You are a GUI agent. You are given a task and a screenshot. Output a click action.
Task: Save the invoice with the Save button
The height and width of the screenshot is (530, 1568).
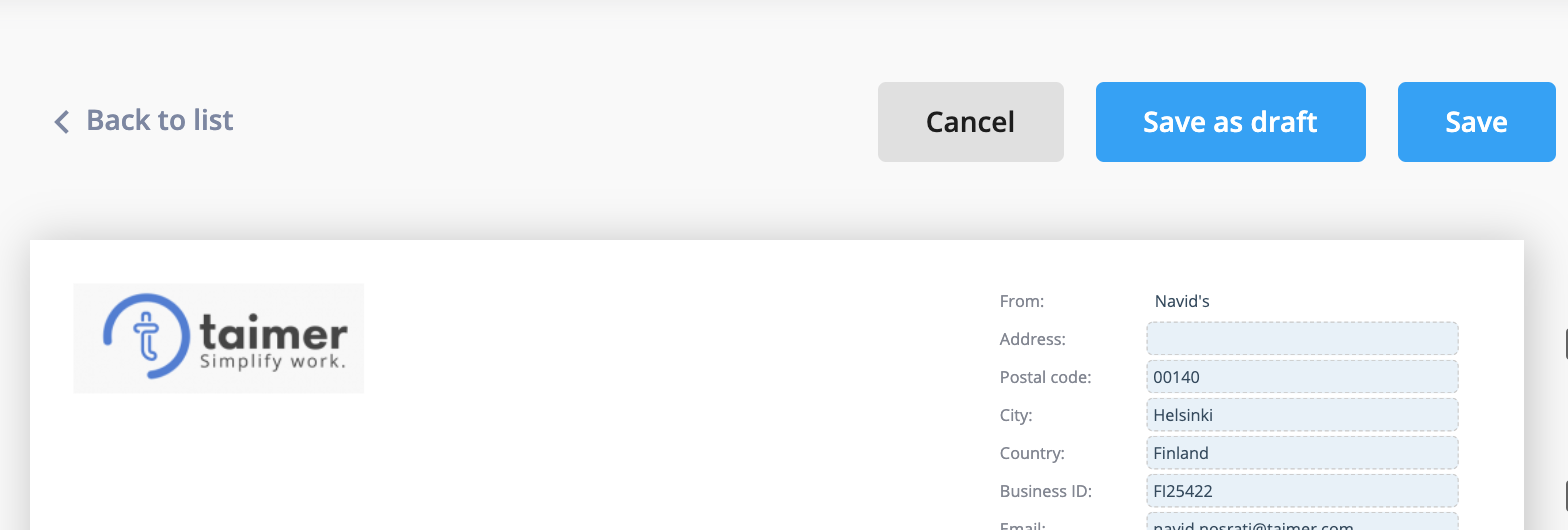coord(1476,122)
